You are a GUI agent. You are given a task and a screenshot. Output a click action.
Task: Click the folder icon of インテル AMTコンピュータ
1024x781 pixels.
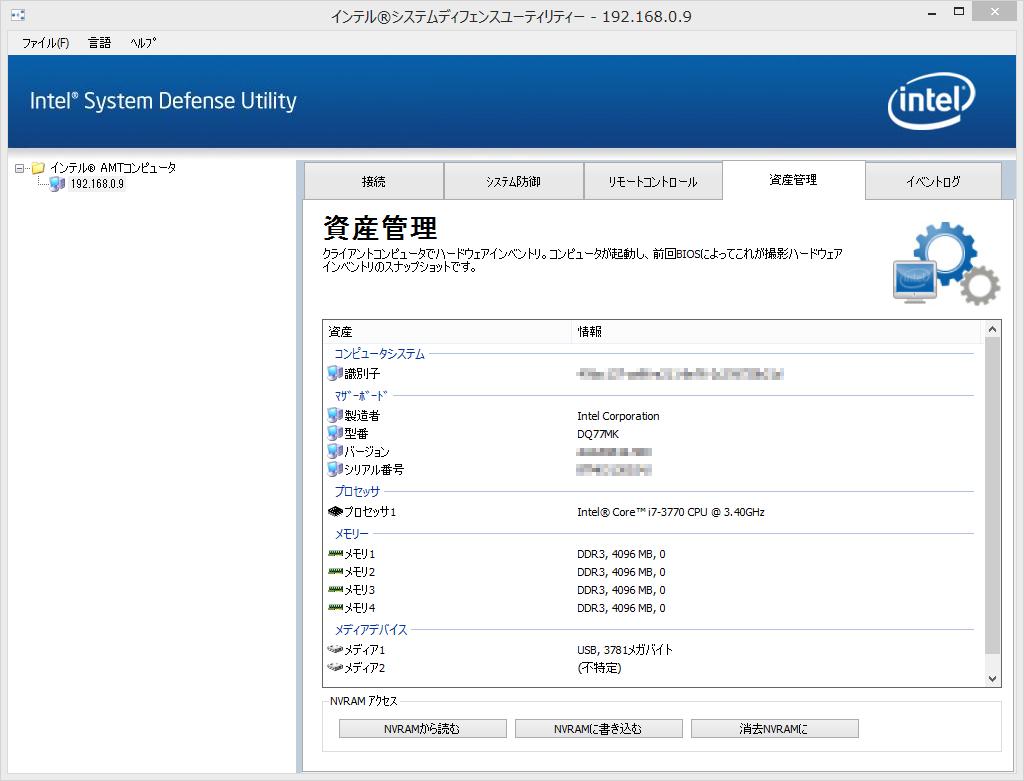[x=39, y=168]
